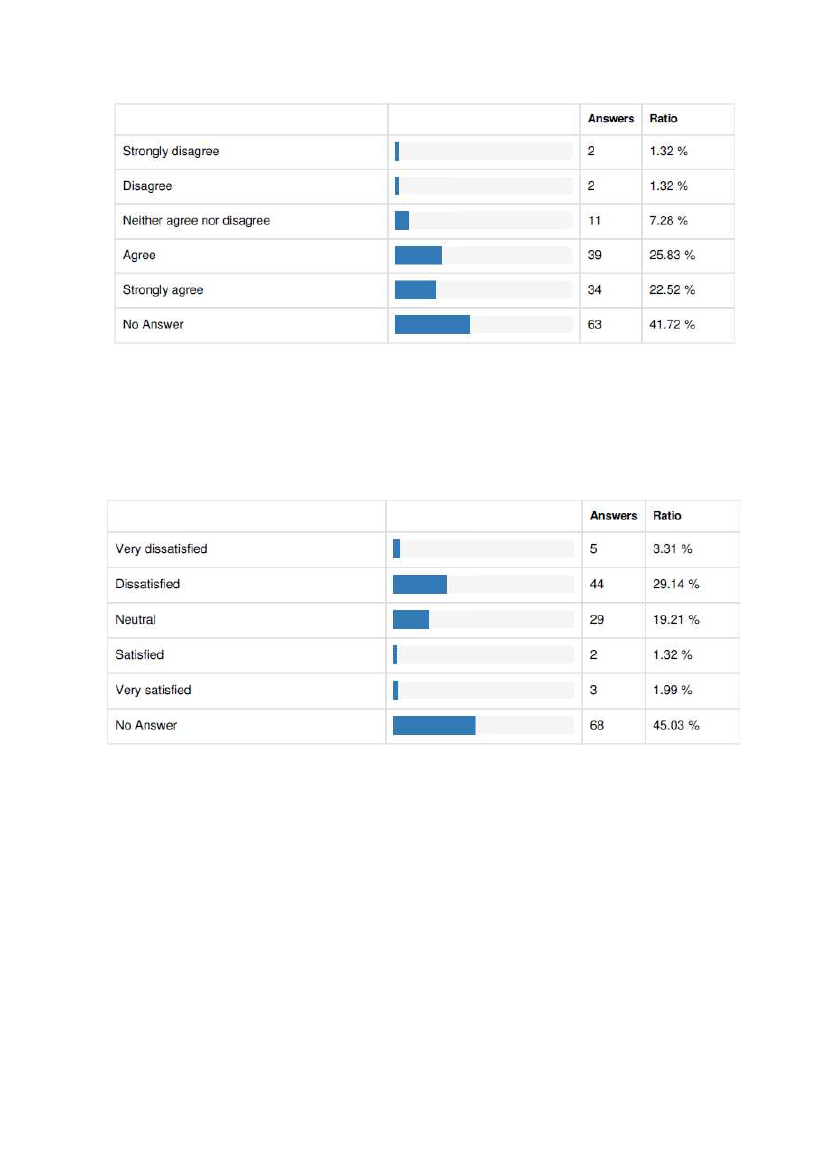Select the Neutral row bar
The width and height of the screenshot is (827, 1169).
(x=411, y=620)
